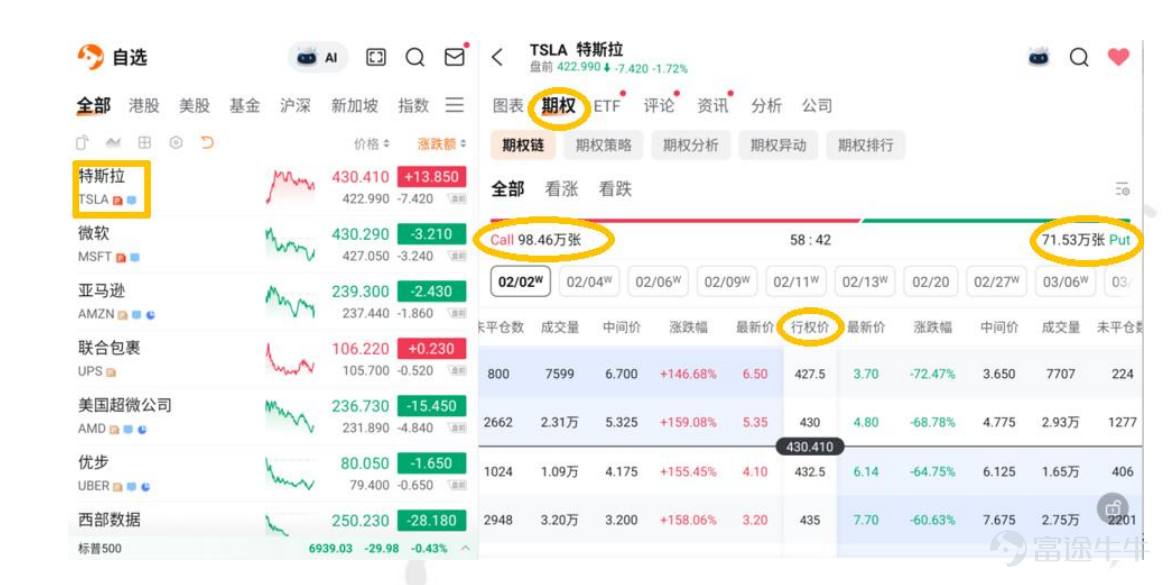Filter options to 看跌 only

tap(615, 190)
